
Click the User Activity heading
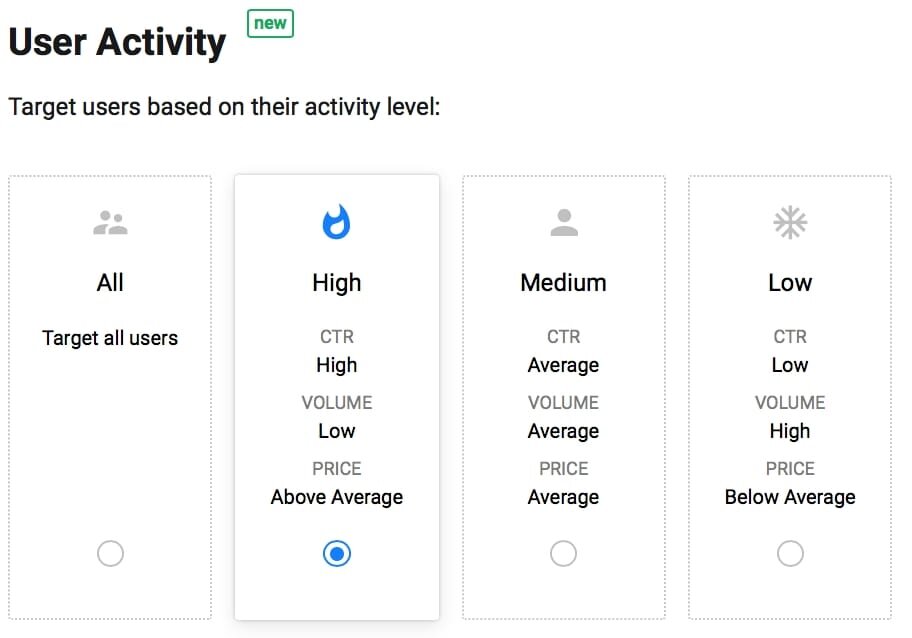click(x=117, y=42)
